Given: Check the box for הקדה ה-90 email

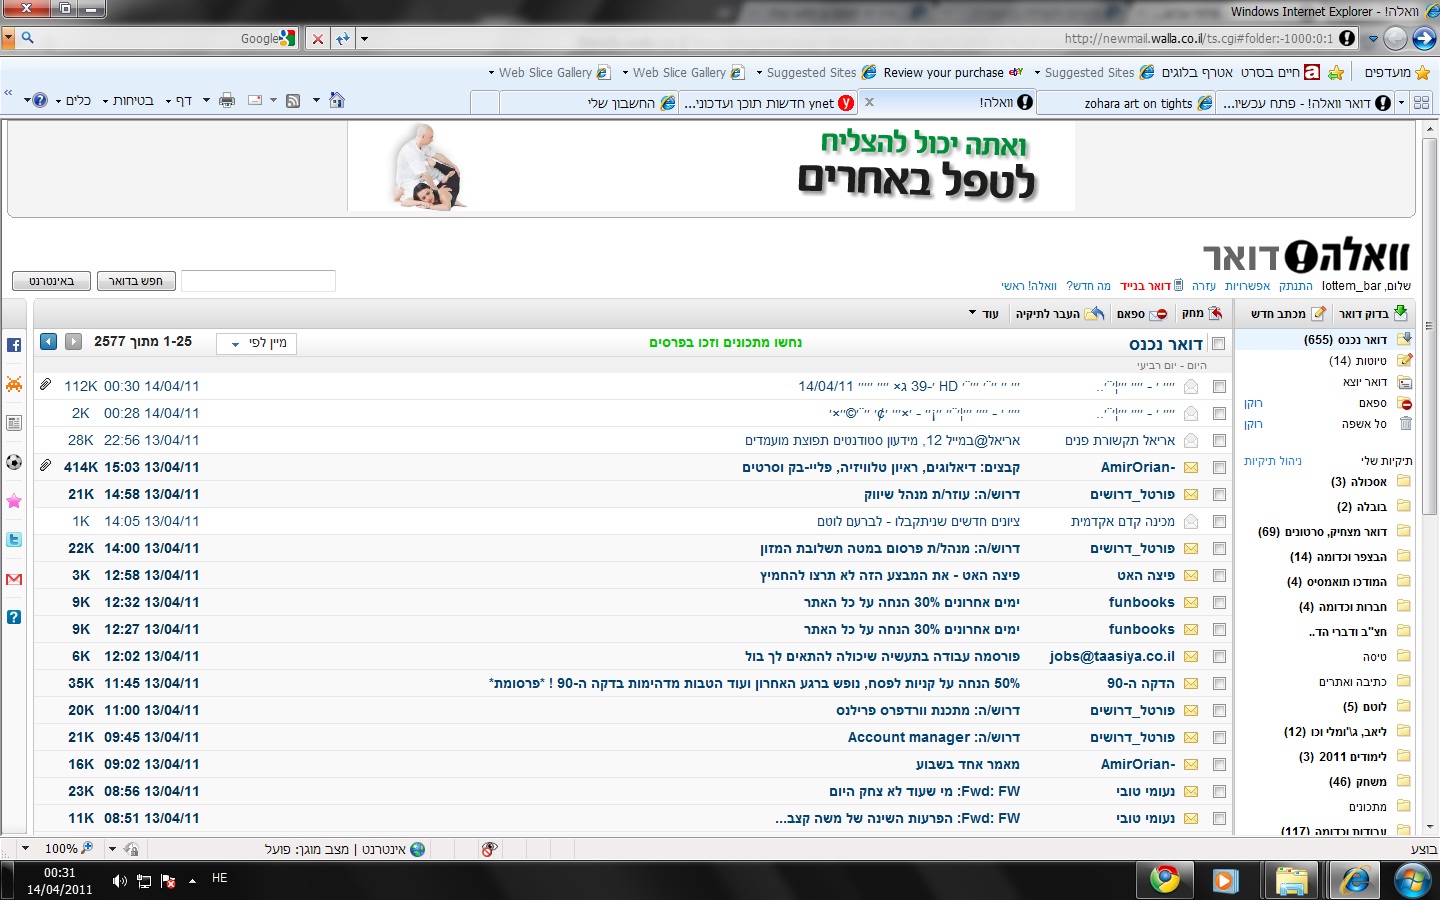Looking at the screenshot, I should [x=1219, y=683].
